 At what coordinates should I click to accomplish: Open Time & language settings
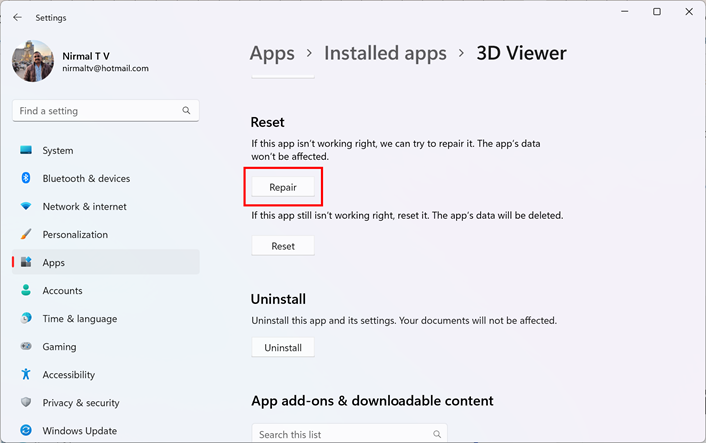click(106, 318)
